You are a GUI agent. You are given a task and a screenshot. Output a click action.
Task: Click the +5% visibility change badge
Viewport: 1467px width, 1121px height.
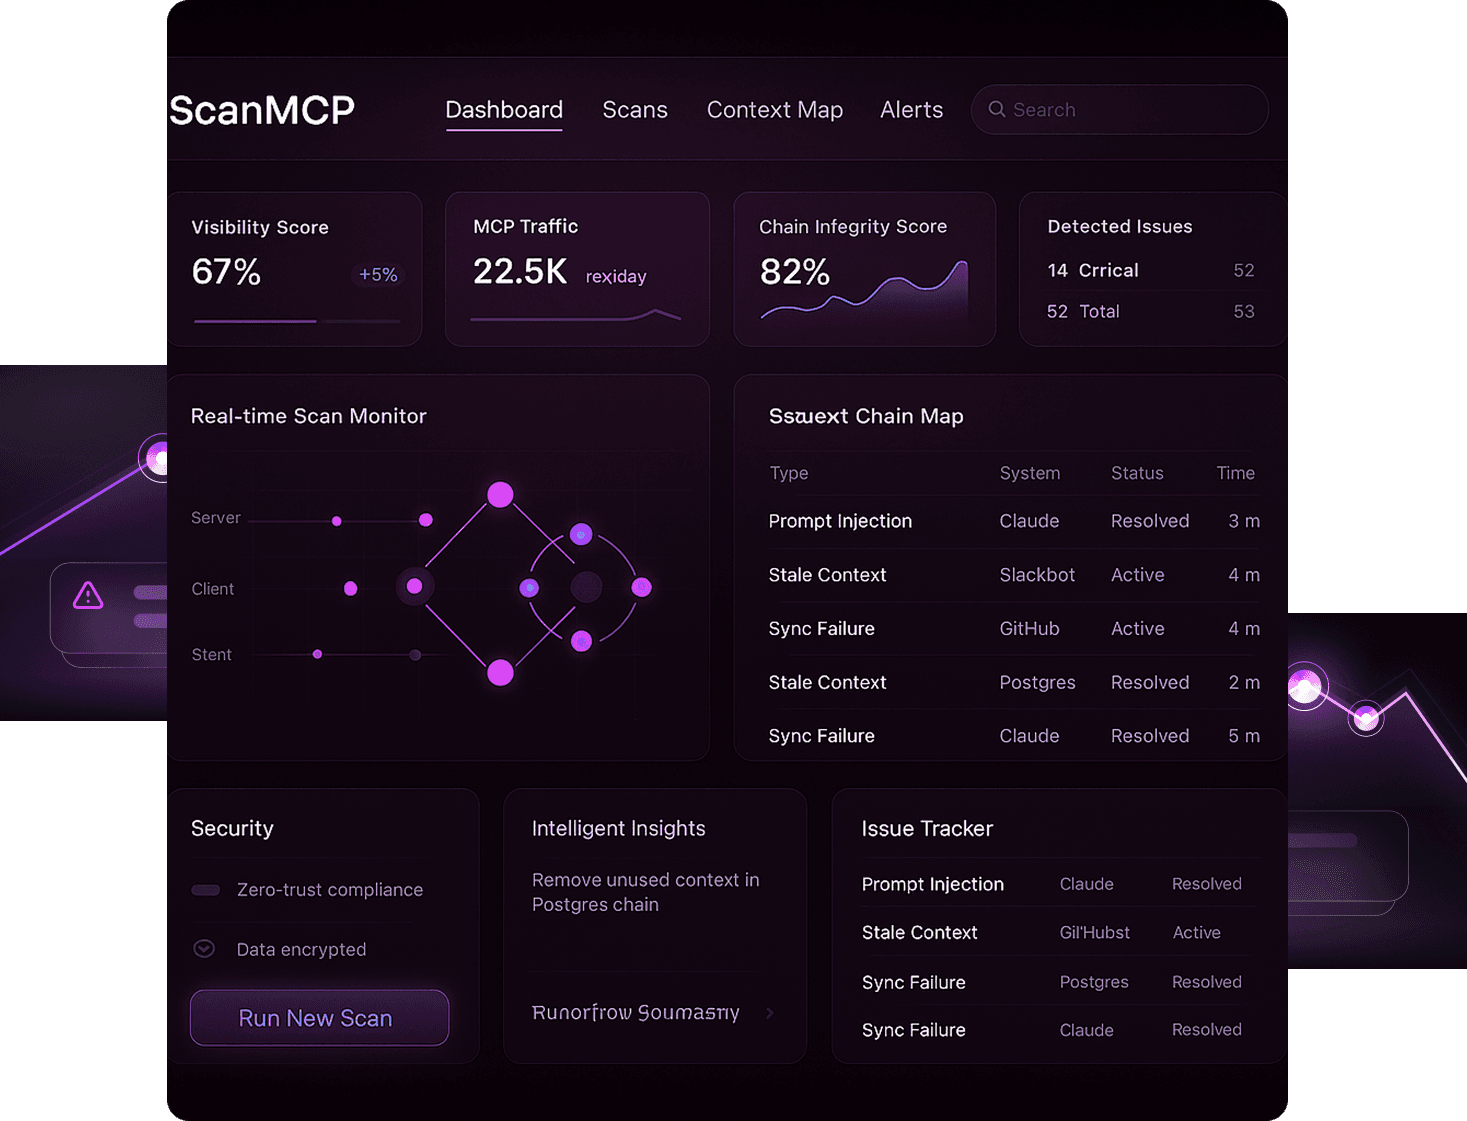point(378,274)
